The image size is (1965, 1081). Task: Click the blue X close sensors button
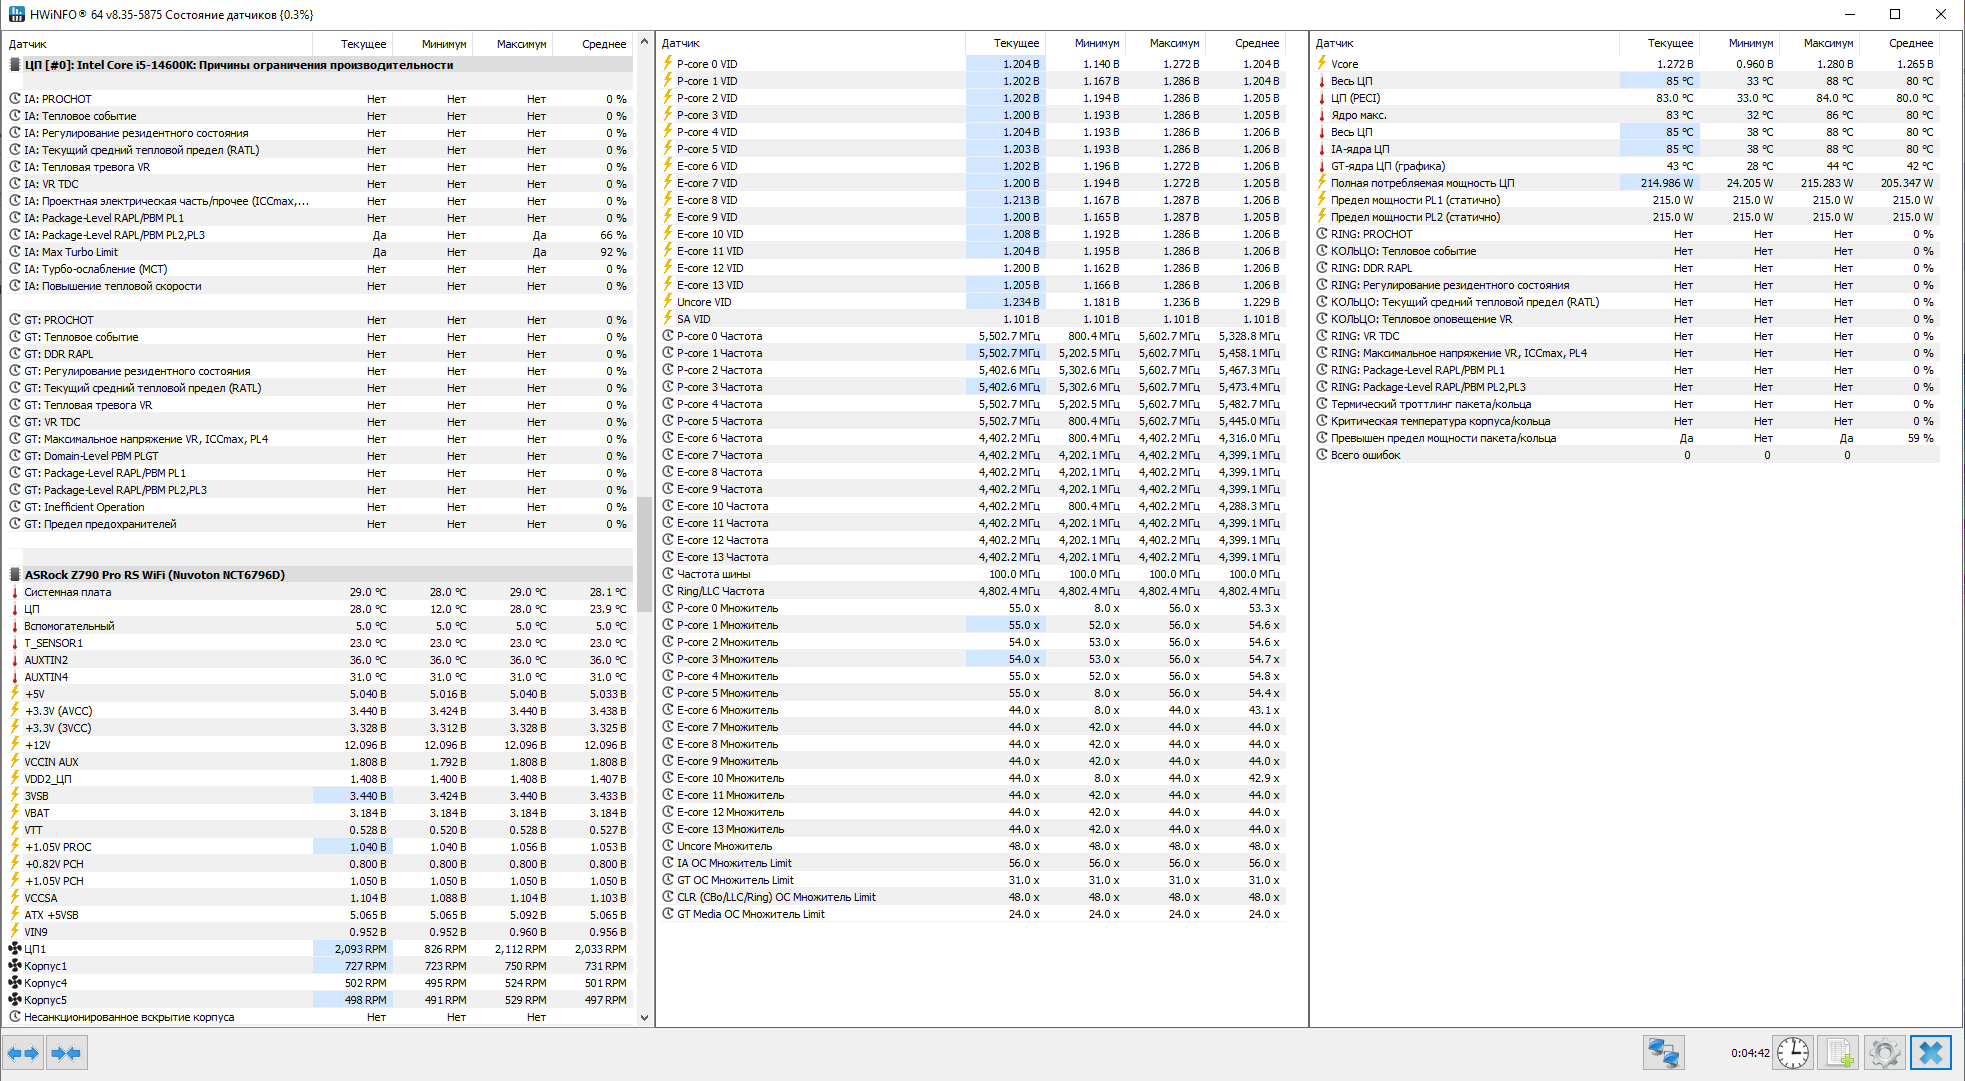point(1930,1053)
